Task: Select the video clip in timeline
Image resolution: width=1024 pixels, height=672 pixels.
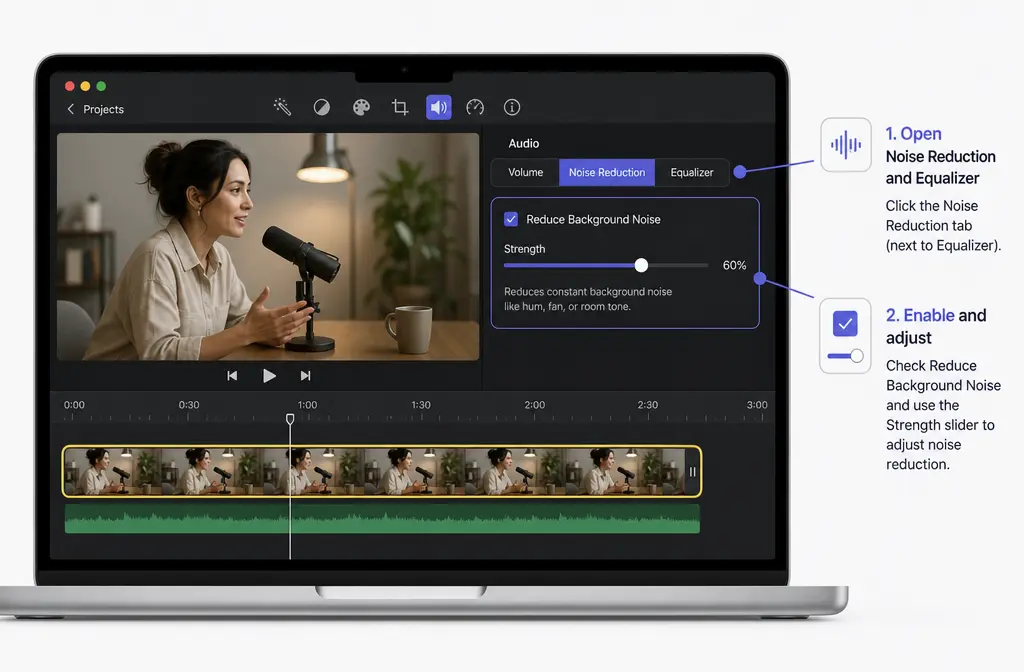Action: tap(382, 471)
